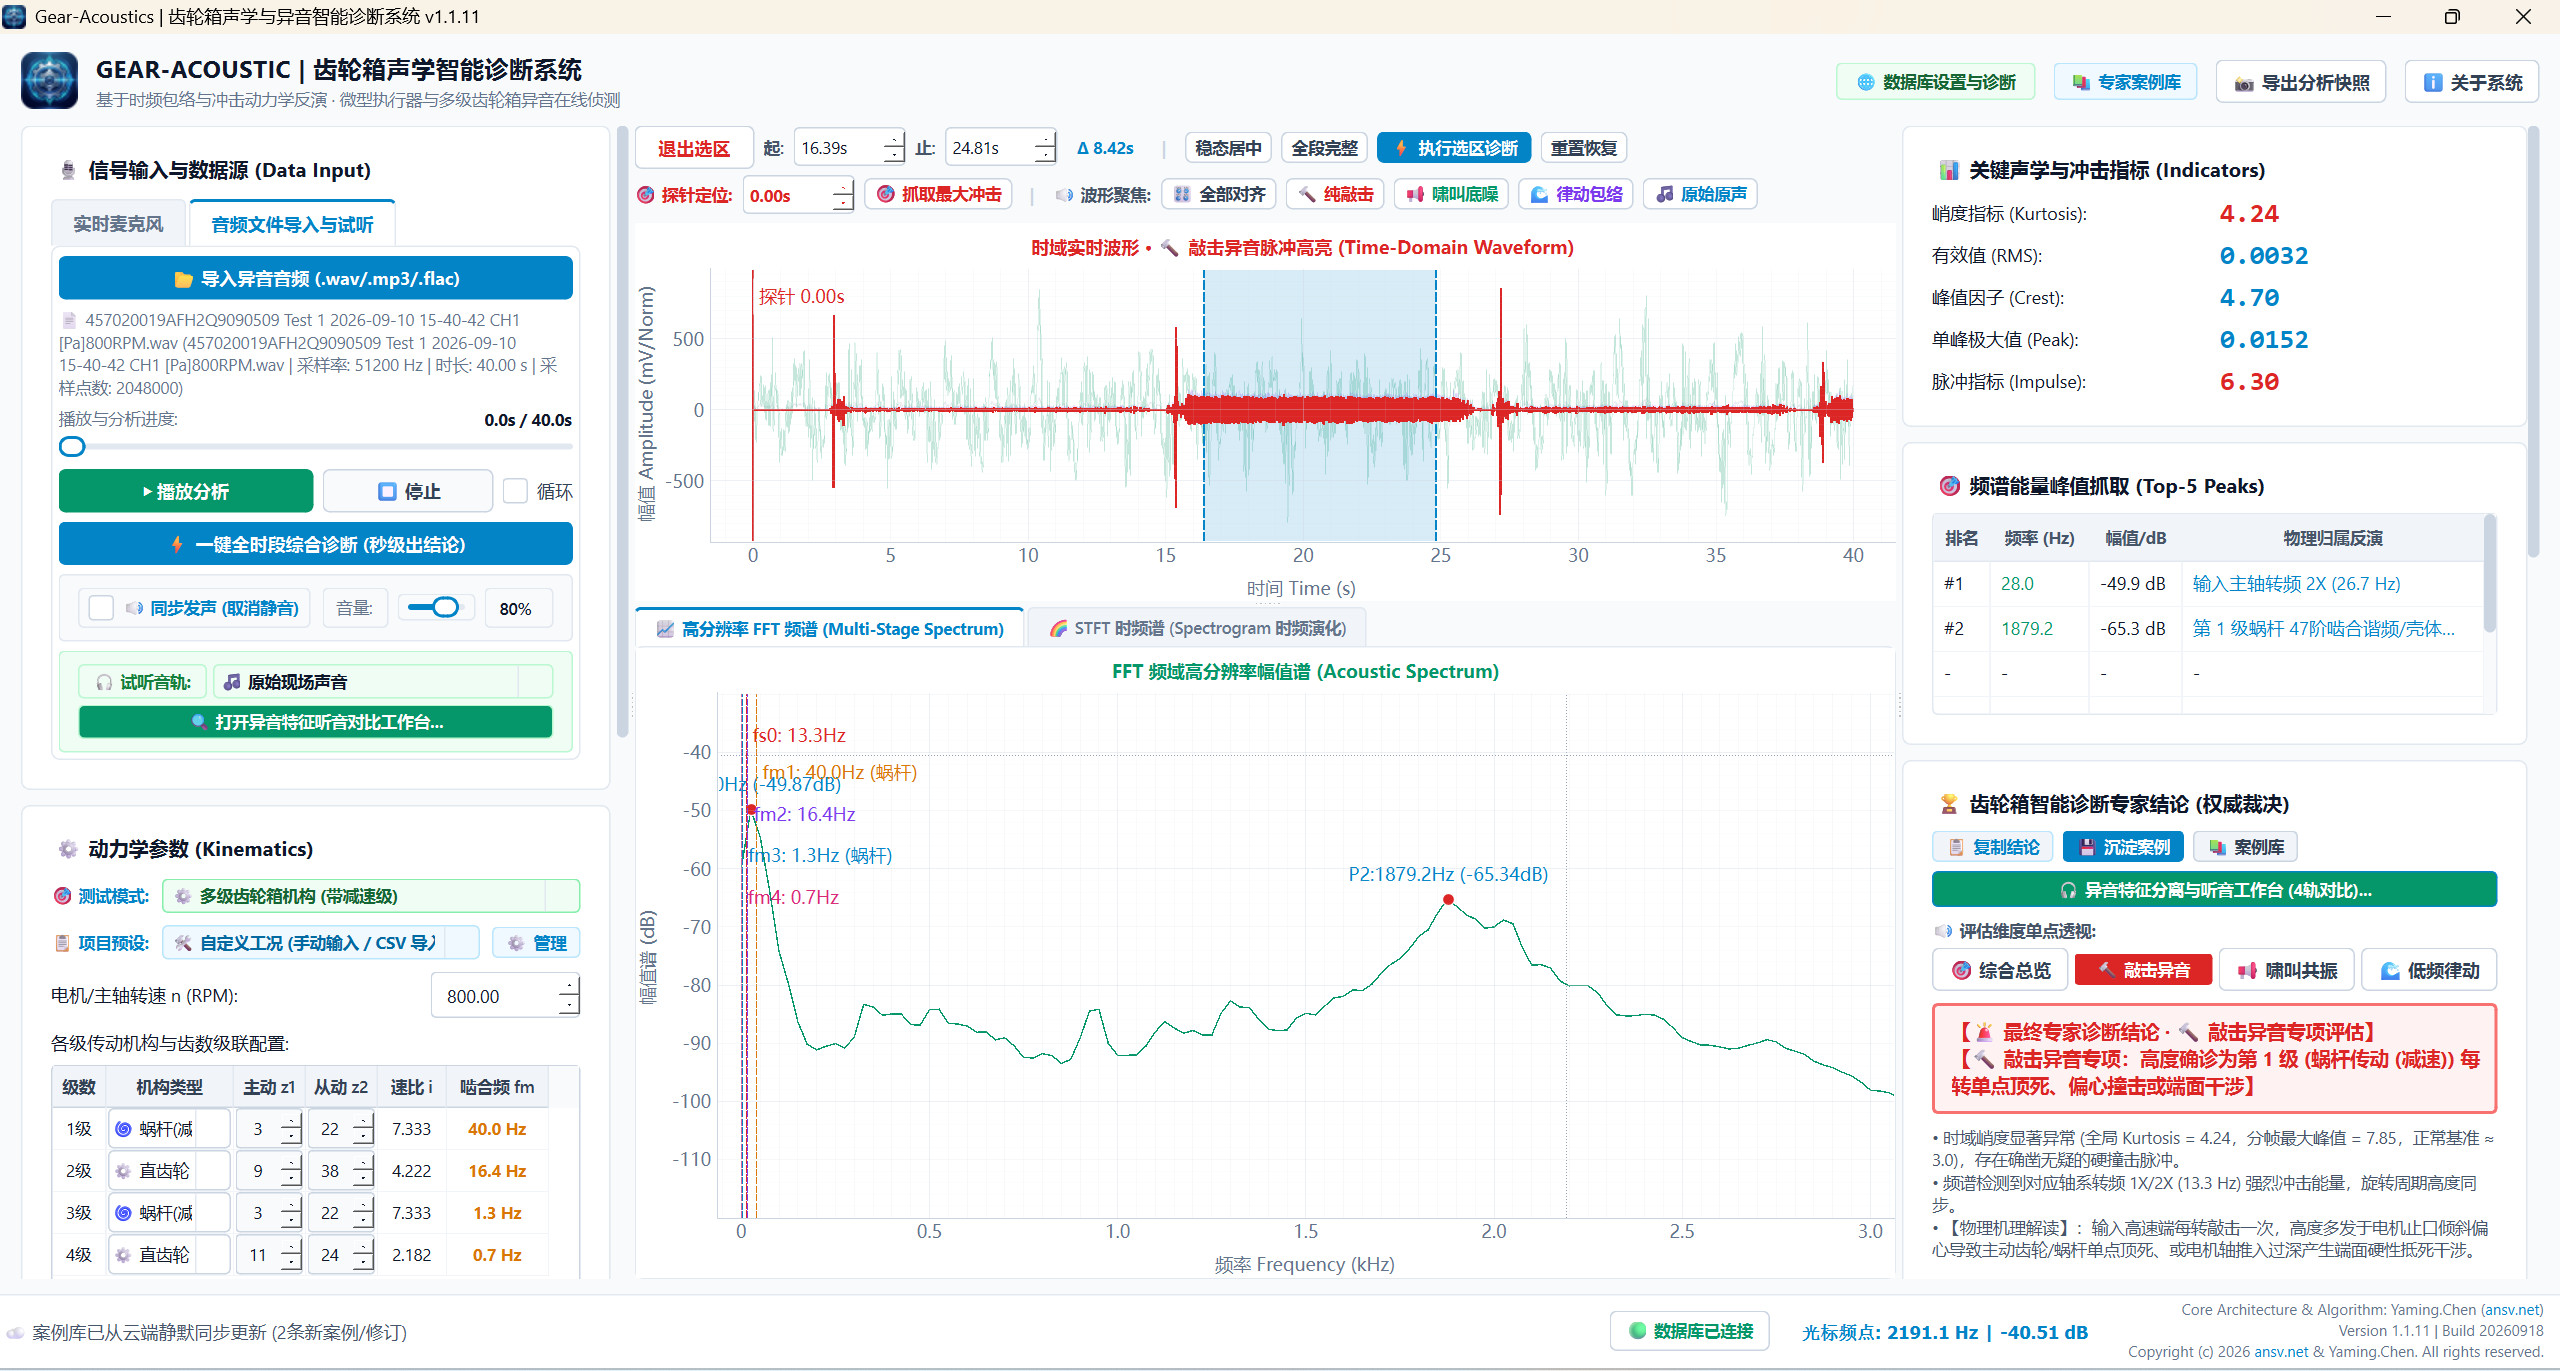Screen dimensions: 2560x1371
Task: Click 一键全时段综合诊断 button
Action: 316,545
